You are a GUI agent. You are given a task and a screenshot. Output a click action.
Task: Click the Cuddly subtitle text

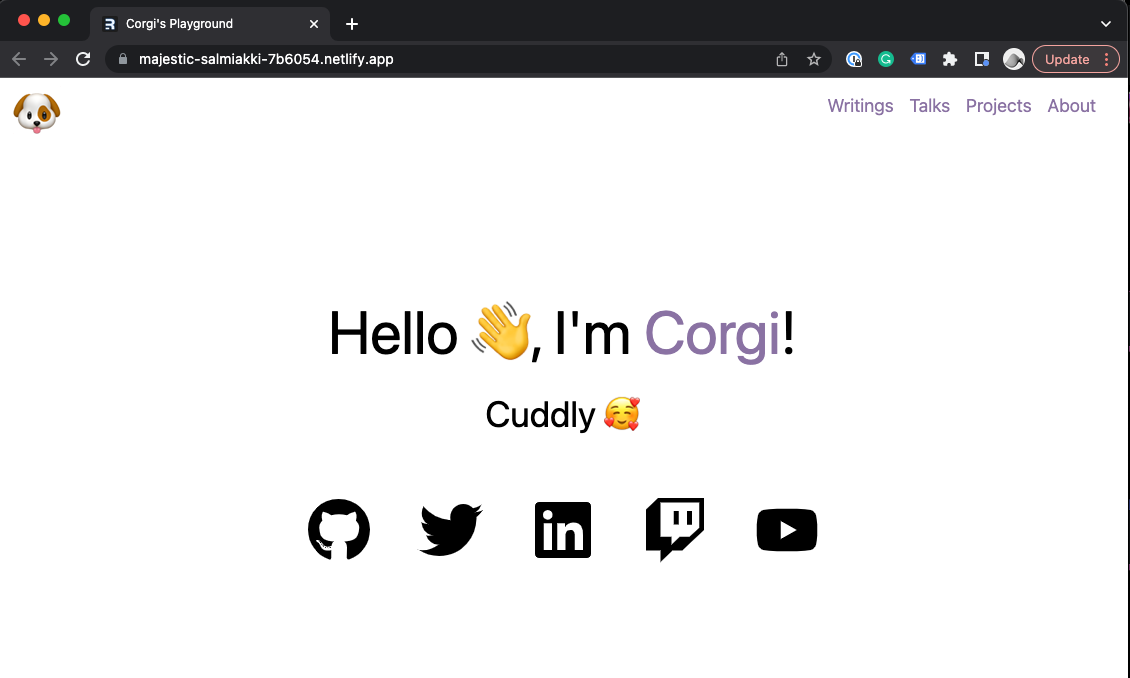563,414
